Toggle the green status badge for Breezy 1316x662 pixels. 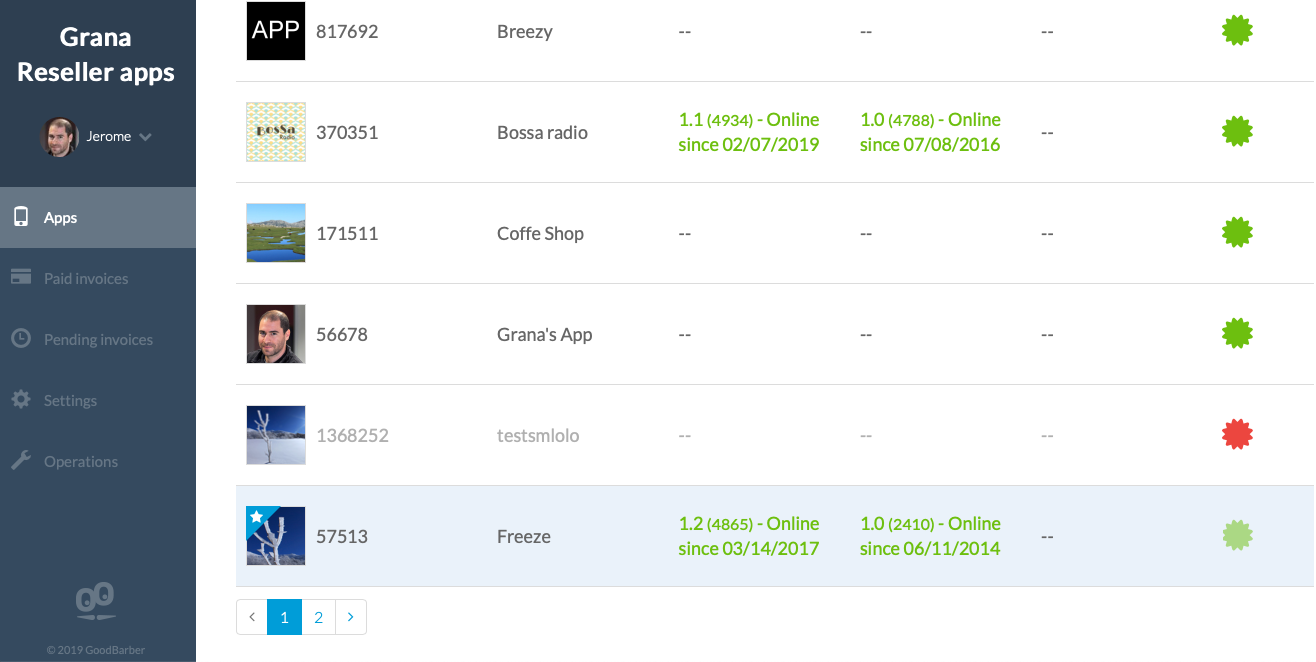tap(1237, 31)
